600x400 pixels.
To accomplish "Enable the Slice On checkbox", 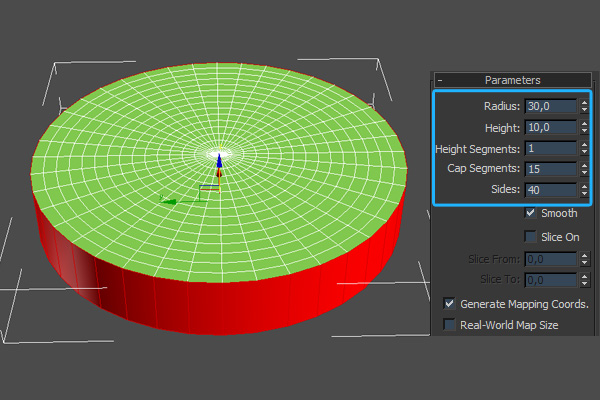I will [x=531, y=236].
